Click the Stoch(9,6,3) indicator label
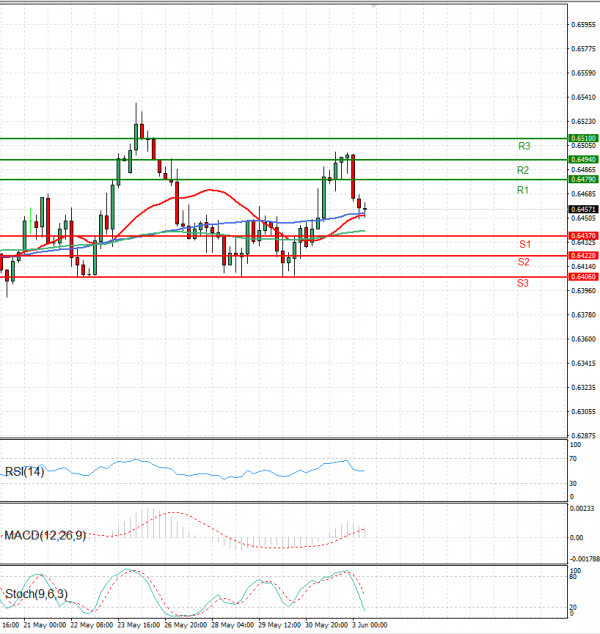The height and width of the screenshot is (634, 600). 36,594
